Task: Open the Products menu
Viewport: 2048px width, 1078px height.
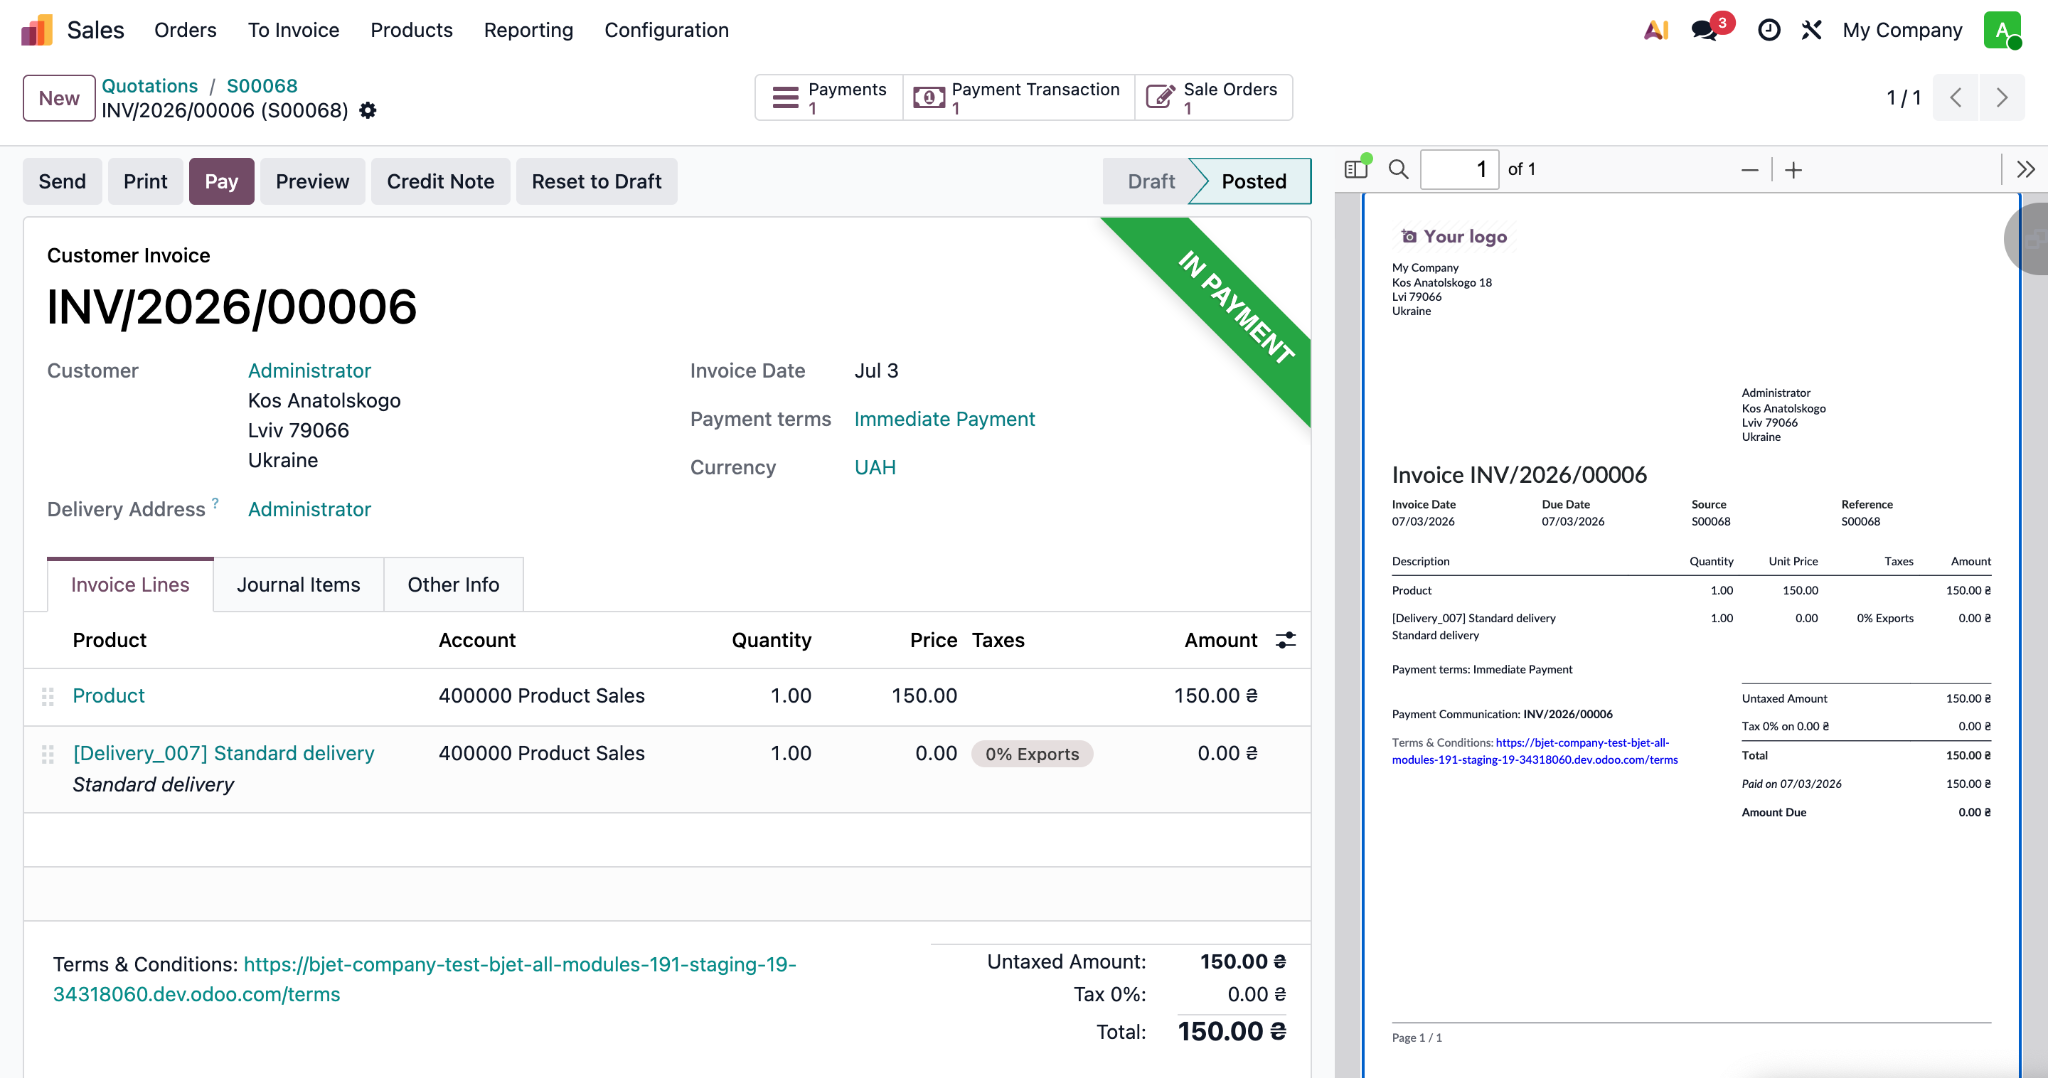Action: pos(411,30)
